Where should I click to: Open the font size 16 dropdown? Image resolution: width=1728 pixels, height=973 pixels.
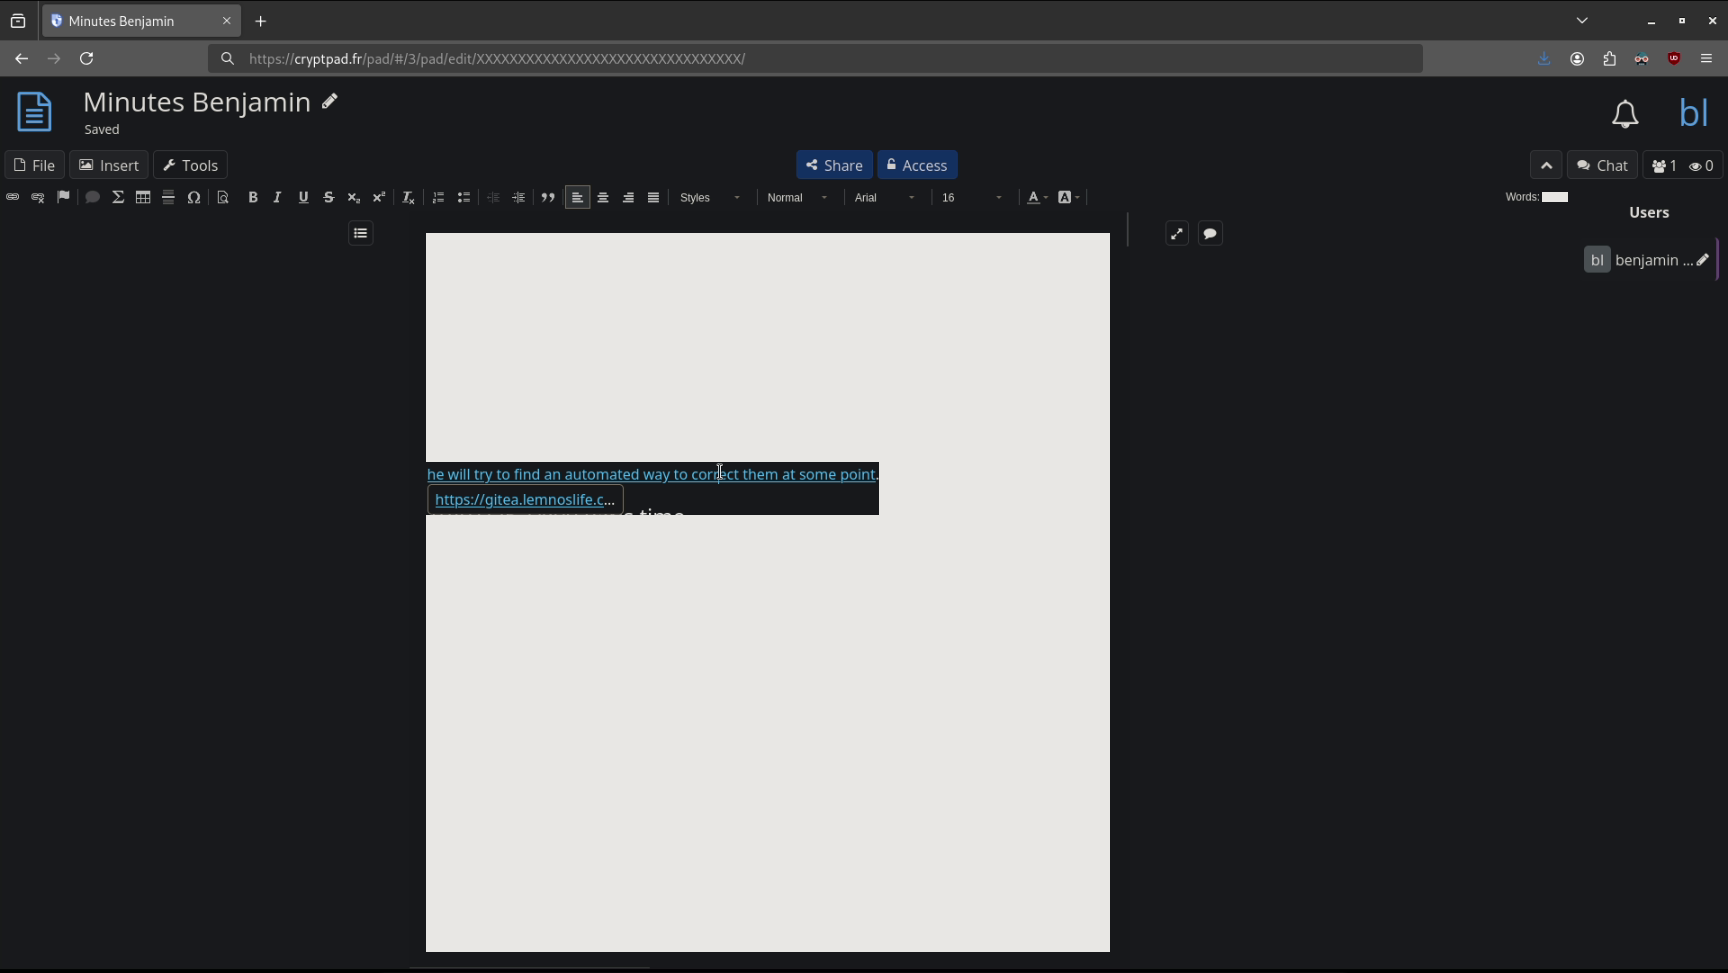971,198
